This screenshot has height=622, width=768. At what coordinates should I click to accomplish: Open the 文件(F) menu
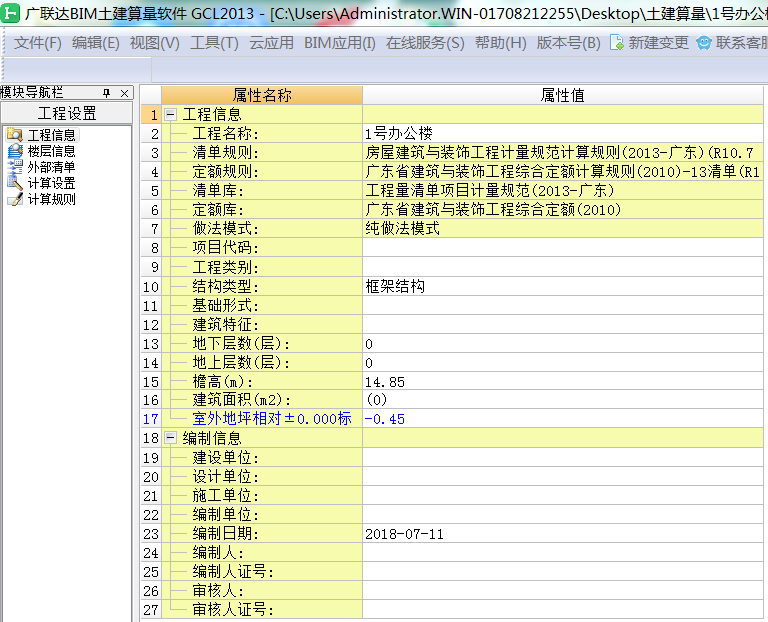pyautogui.click(x=38, y=43)
